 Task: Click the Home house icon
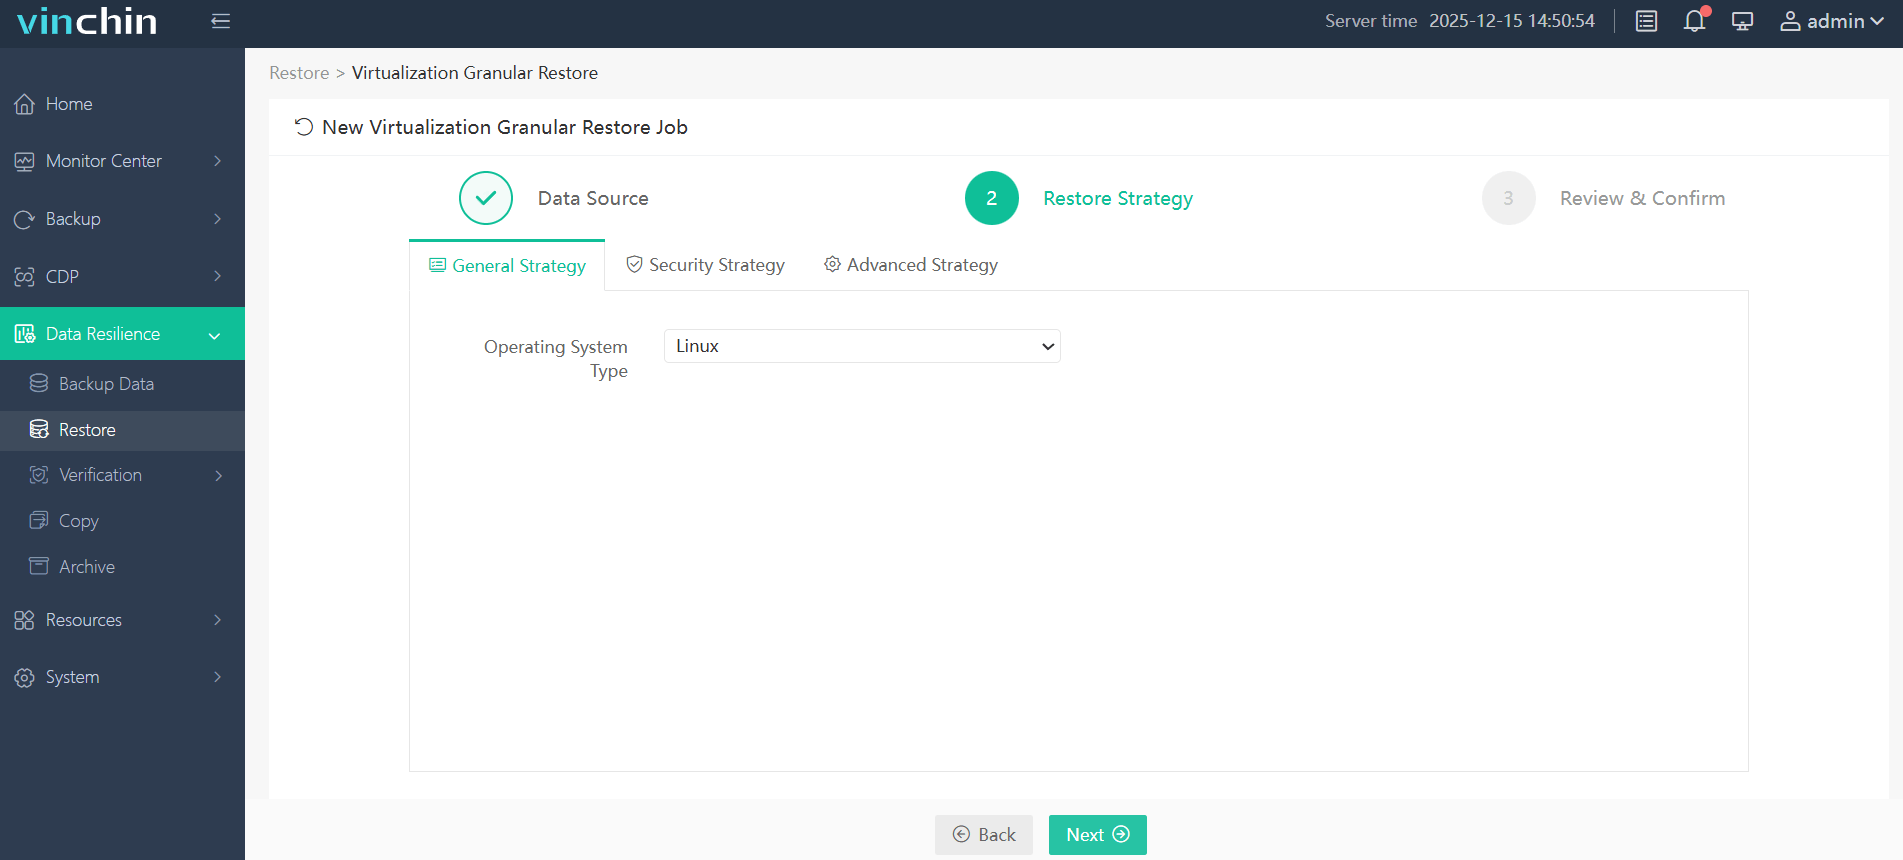(x=25, y=104)
